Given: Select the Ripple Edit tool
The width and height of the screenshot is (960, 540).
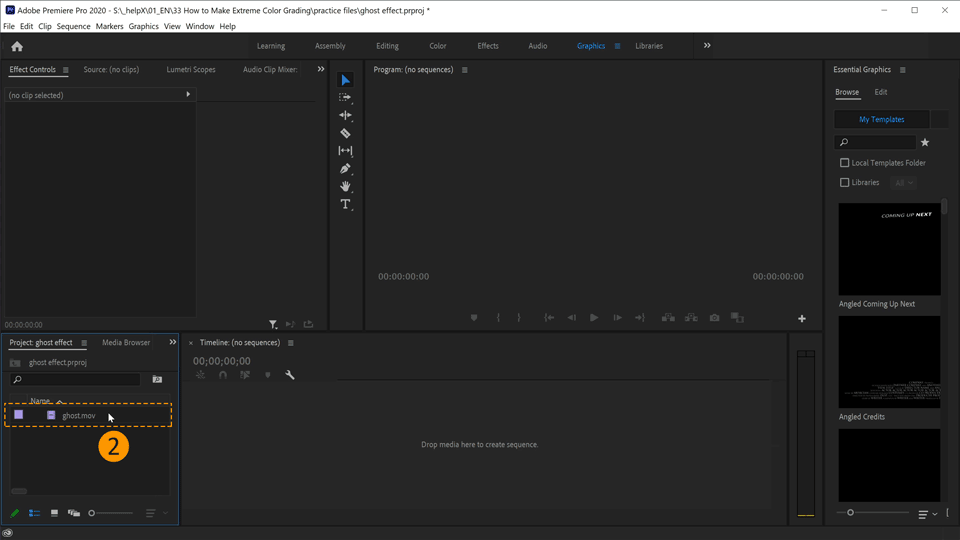Looking at the screenshot, I should [345, 115].
